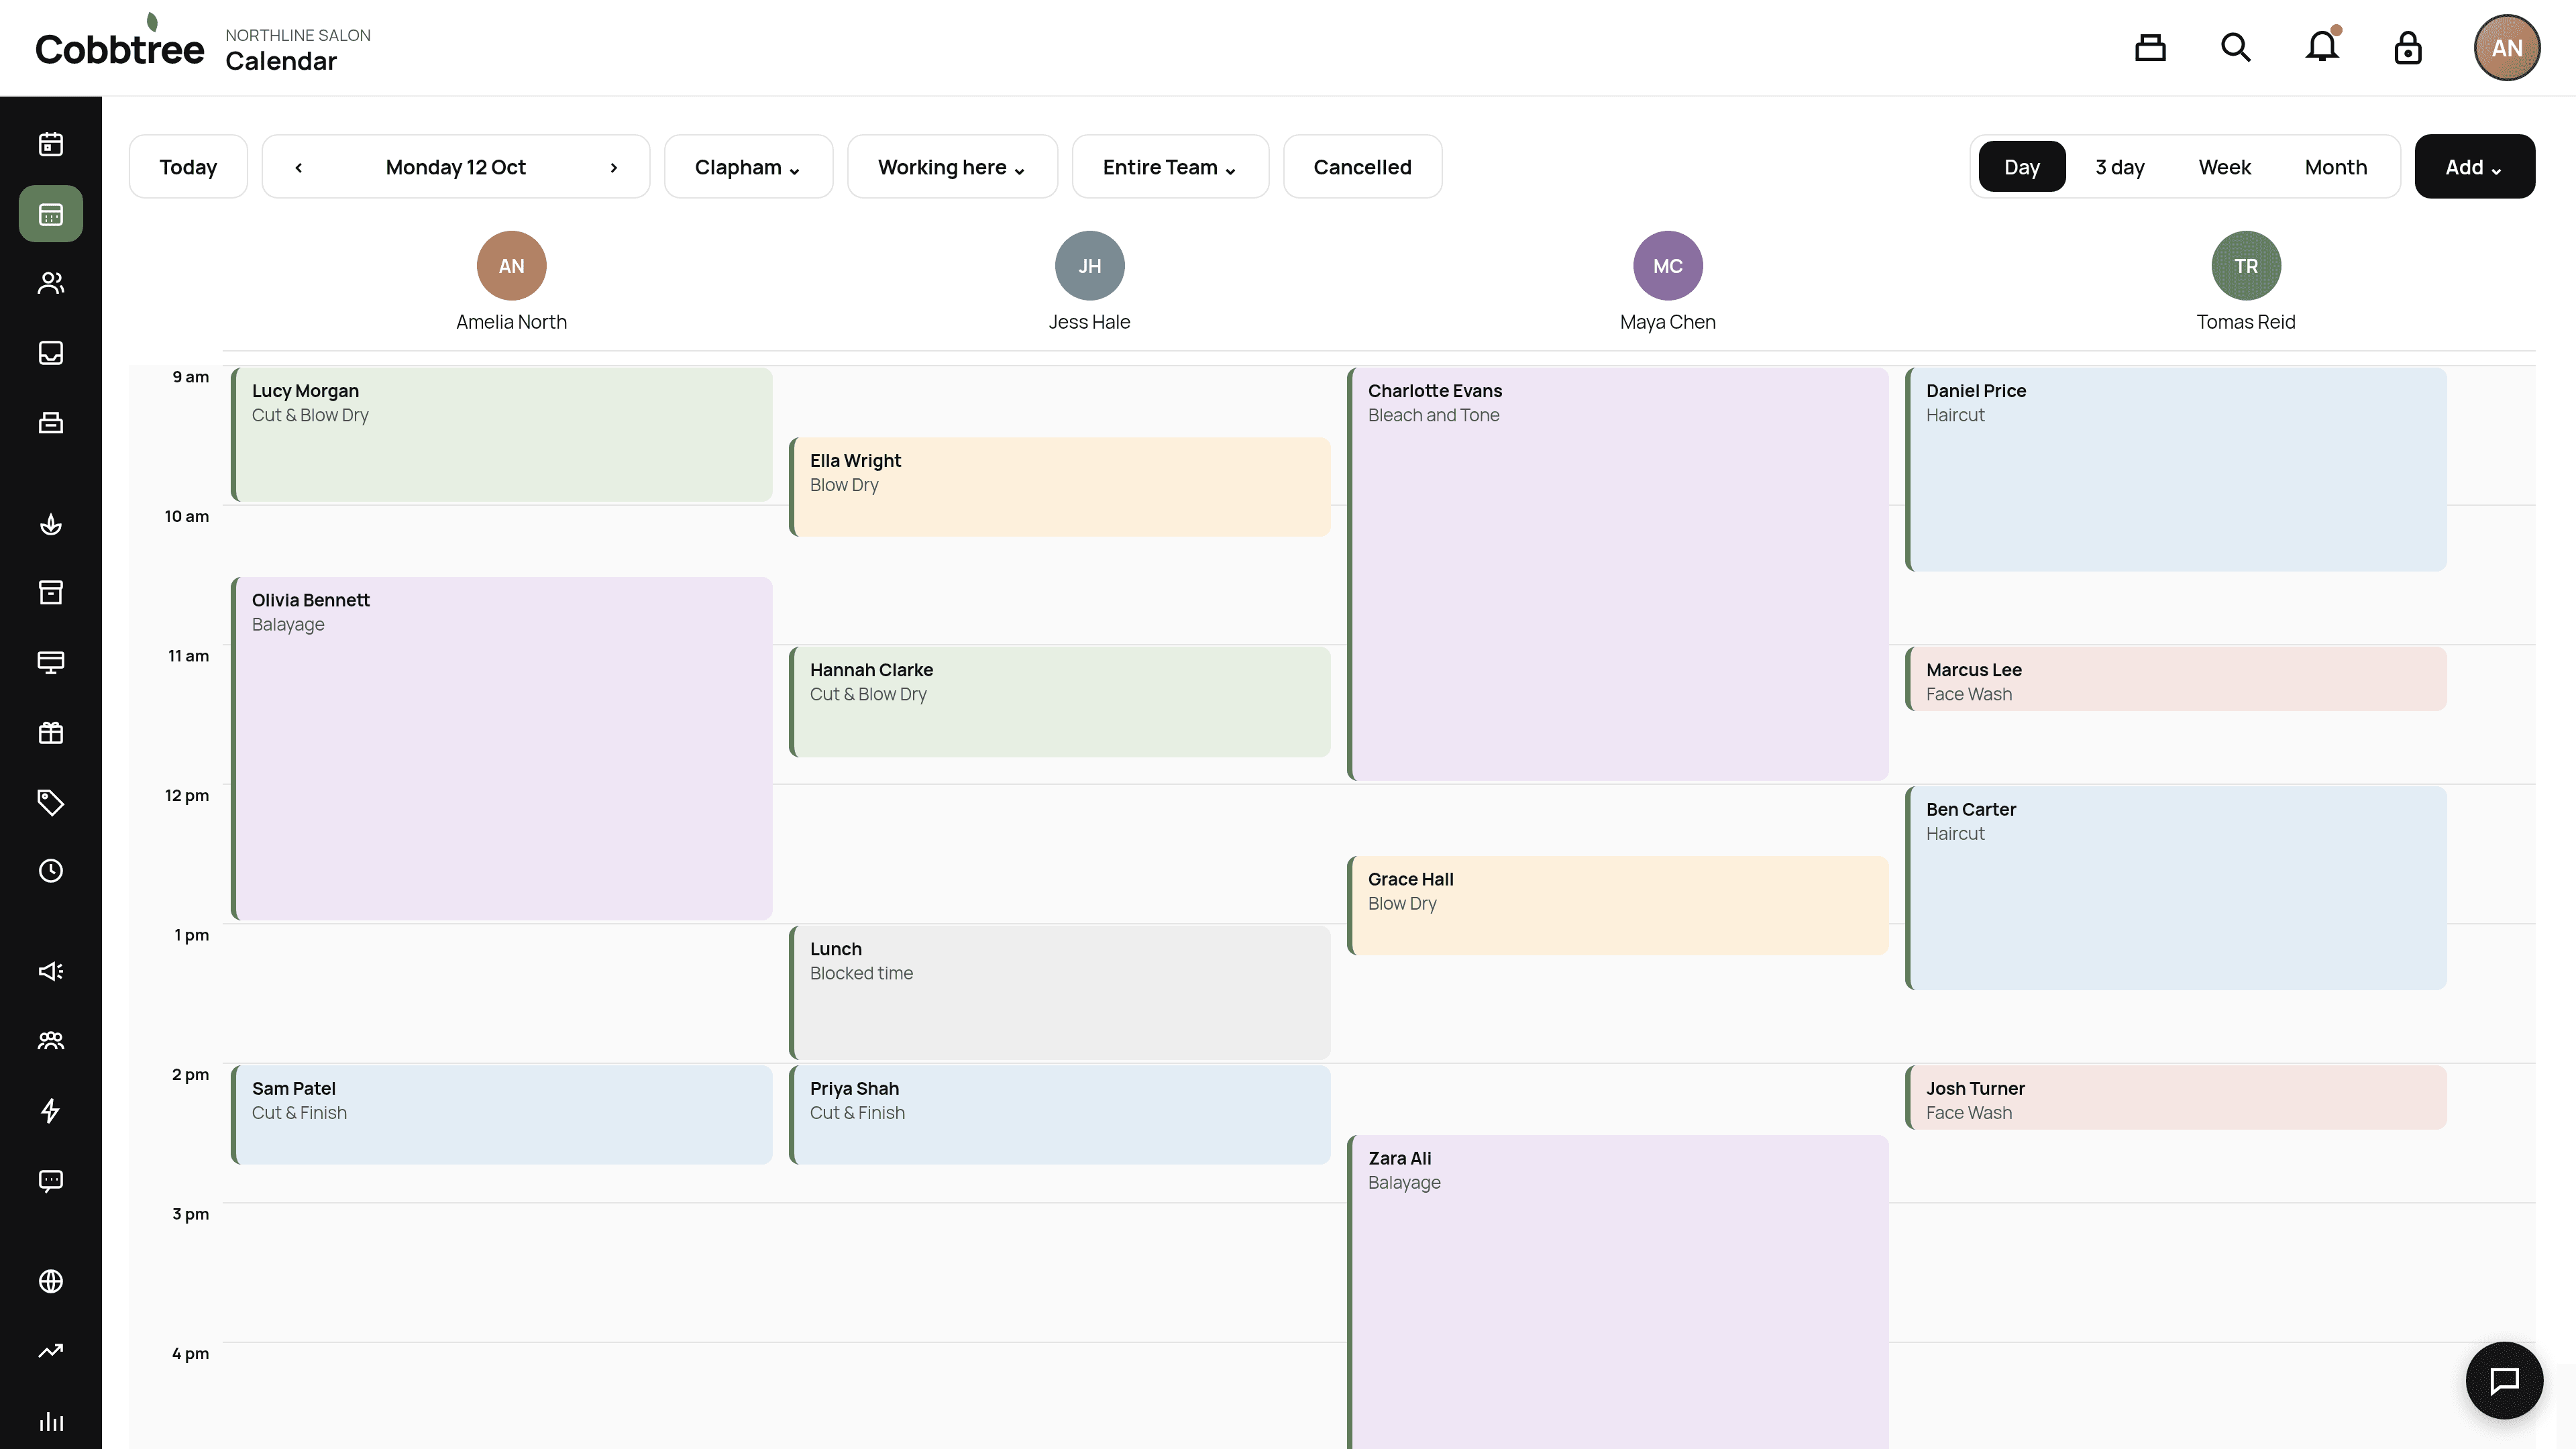Open the Lunch blocked time entry
Screen dimensions: 2576x1449
(1060, 992)
